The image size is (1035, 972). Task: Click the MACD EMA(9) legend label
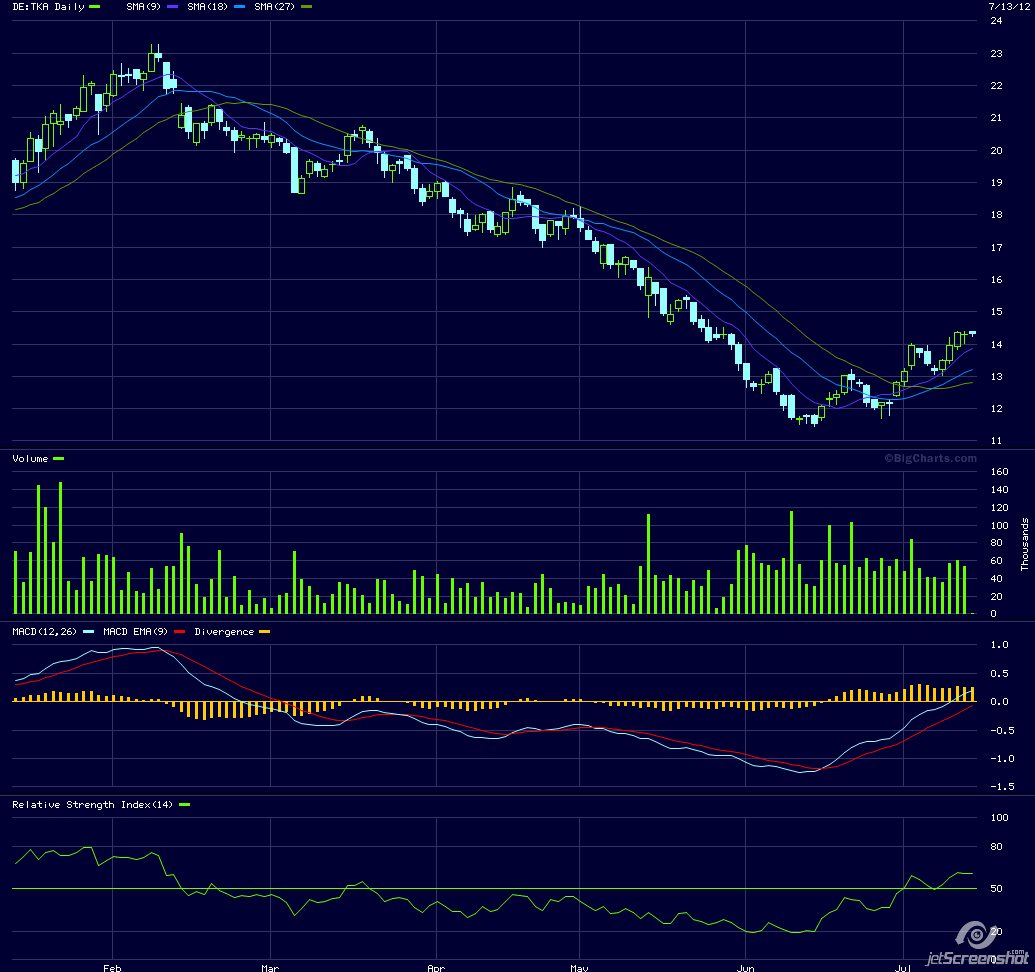135,632
